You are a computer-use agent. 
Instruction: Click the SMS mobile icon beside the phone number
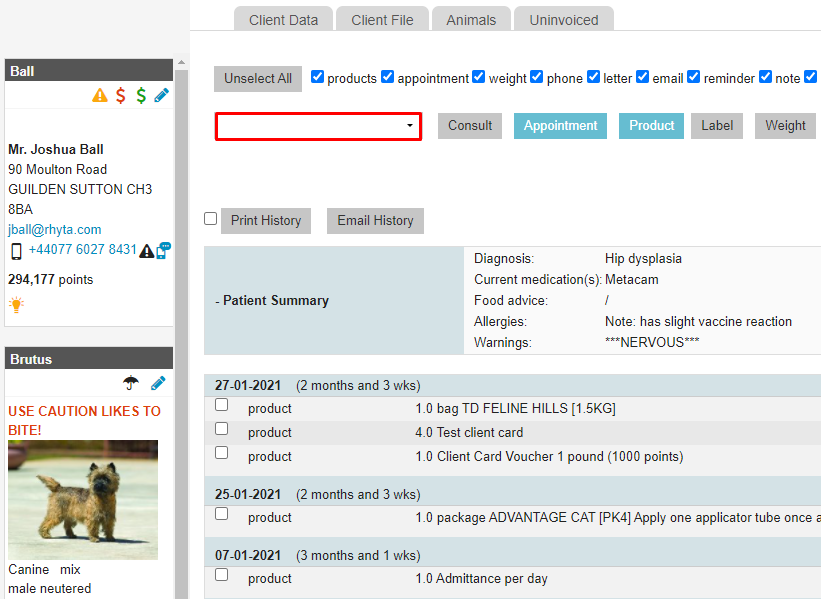tap(165, 250)
